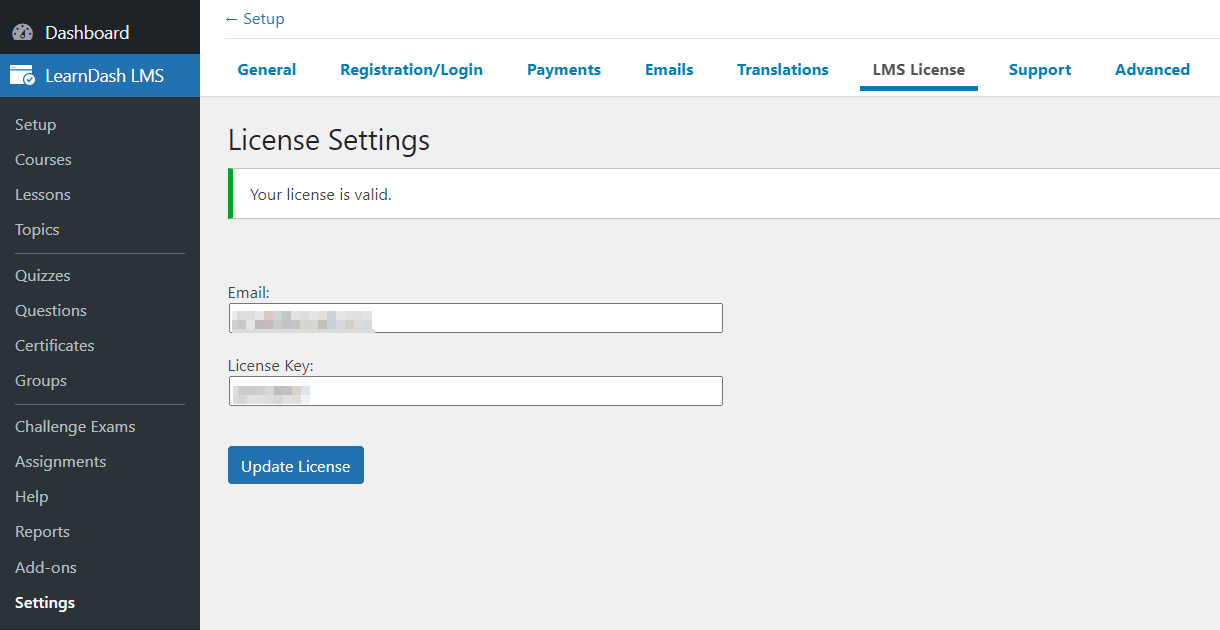
Task: Select the LMS License tab
Action: point(919,70)
